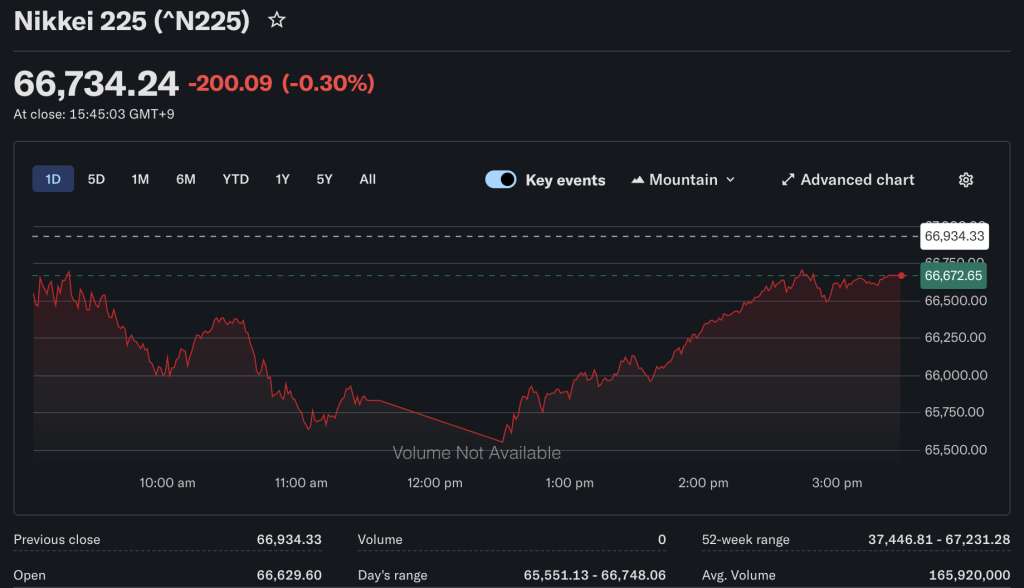Click the 10:00 am axis label

(x=167, y=483)
